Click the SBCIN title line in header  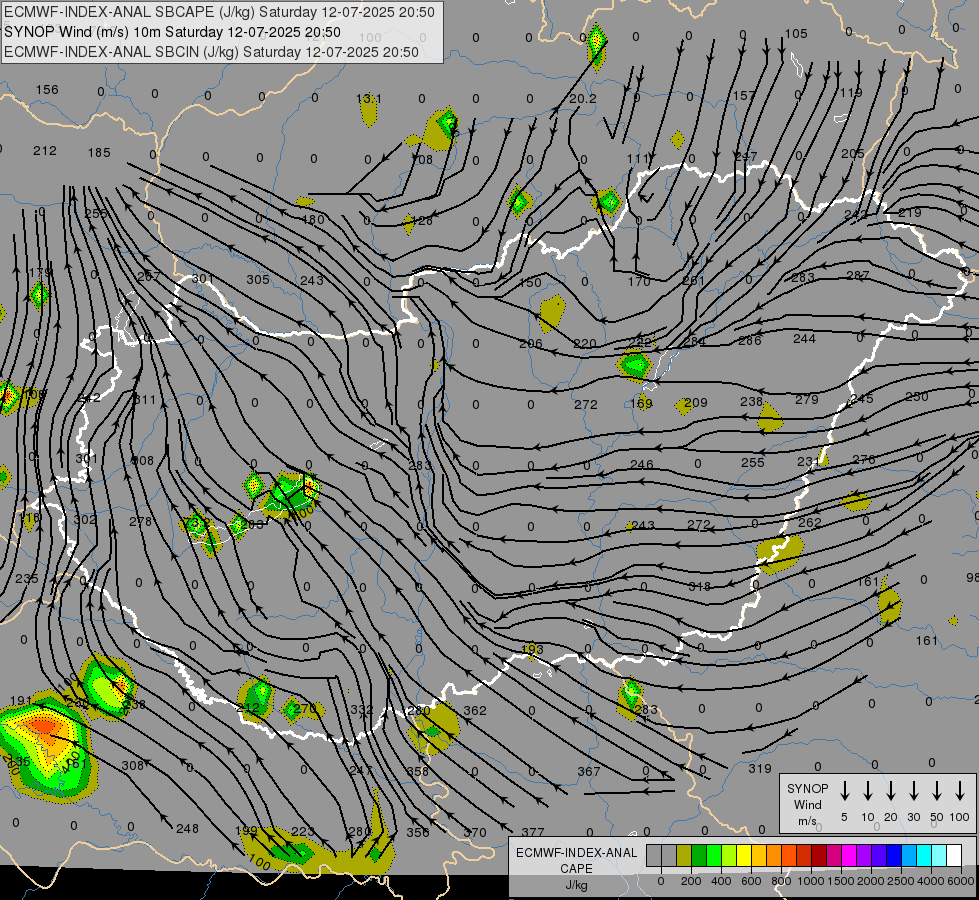click(211, 52)
